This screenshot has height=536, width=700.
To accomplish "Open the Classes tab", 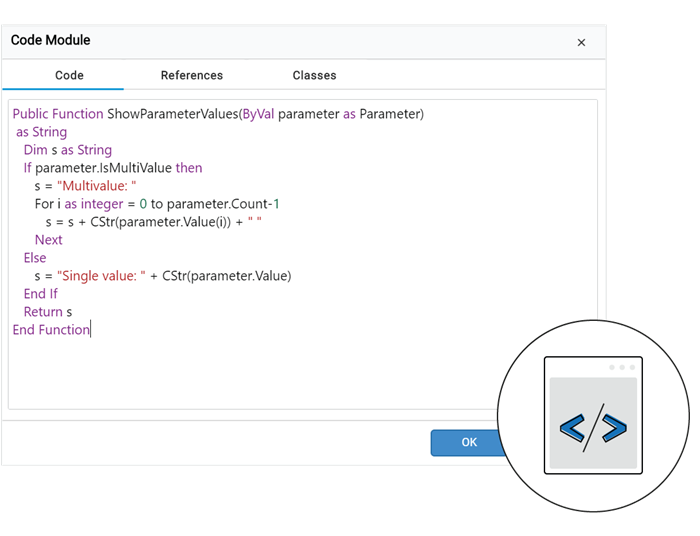I will click(x=314, y=75).
